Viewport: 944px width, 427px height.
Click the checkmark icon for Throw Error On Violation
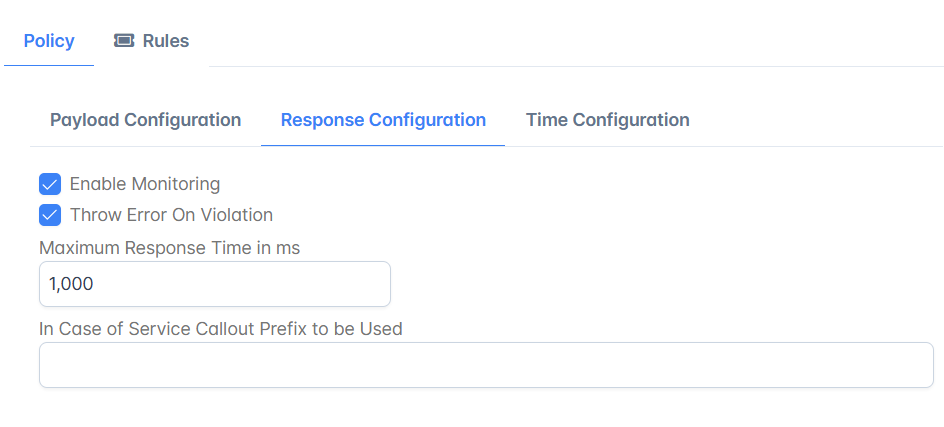tap(50, 215)
